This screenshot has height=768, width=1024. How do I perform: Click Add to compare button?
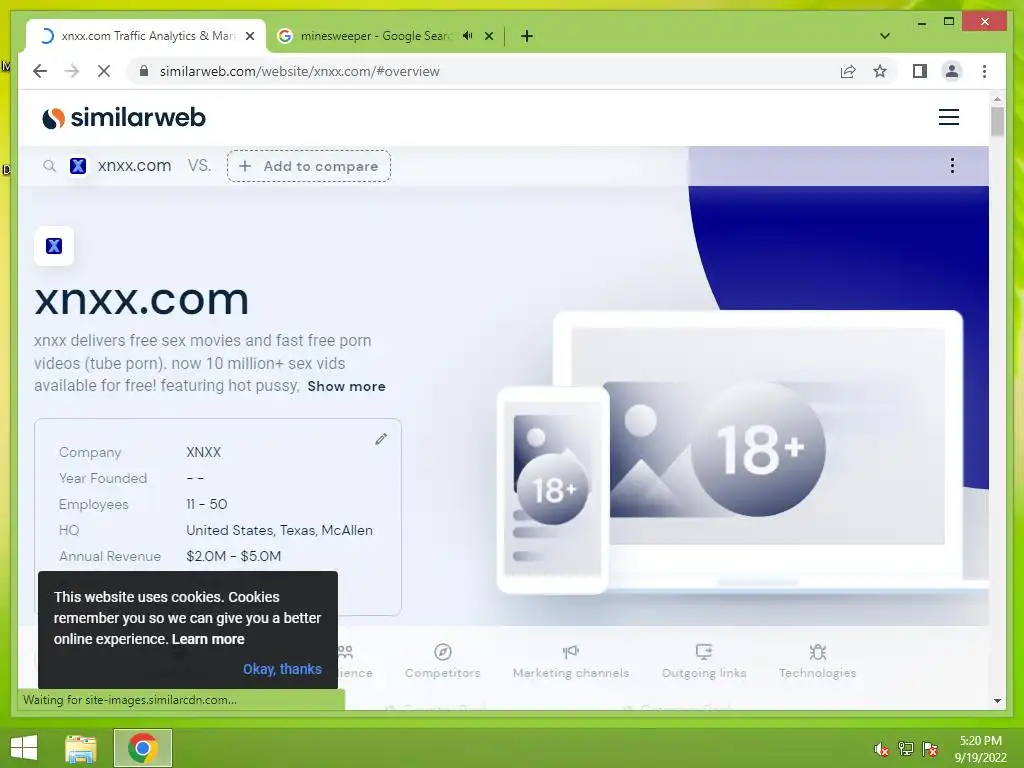309,166
